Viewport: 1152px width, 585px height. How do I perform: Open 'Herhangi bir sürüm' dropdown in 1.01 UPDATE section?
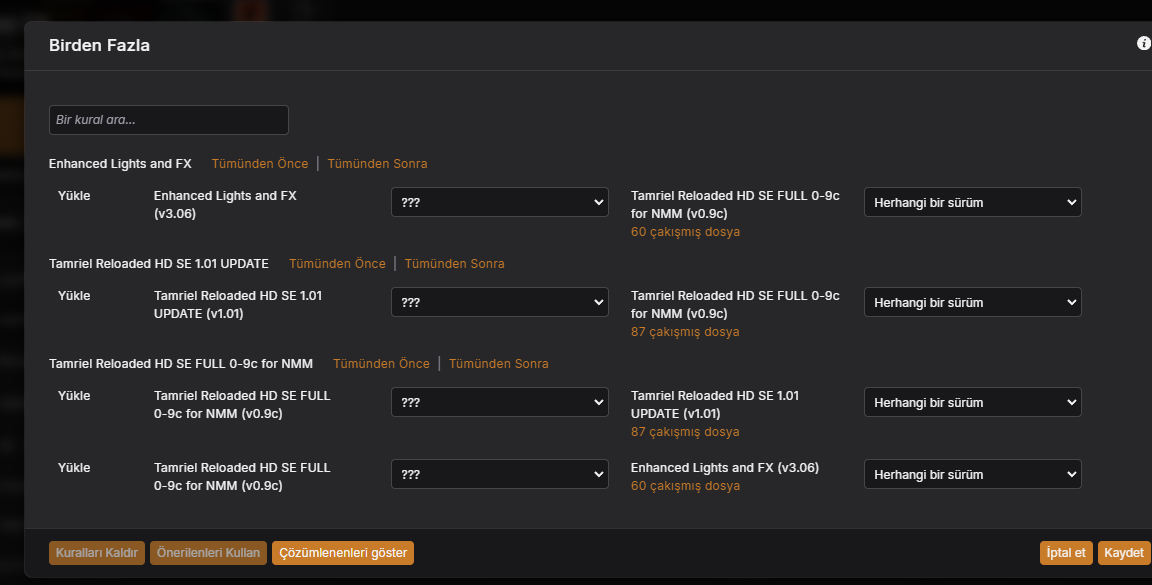[x=973, y=302]
